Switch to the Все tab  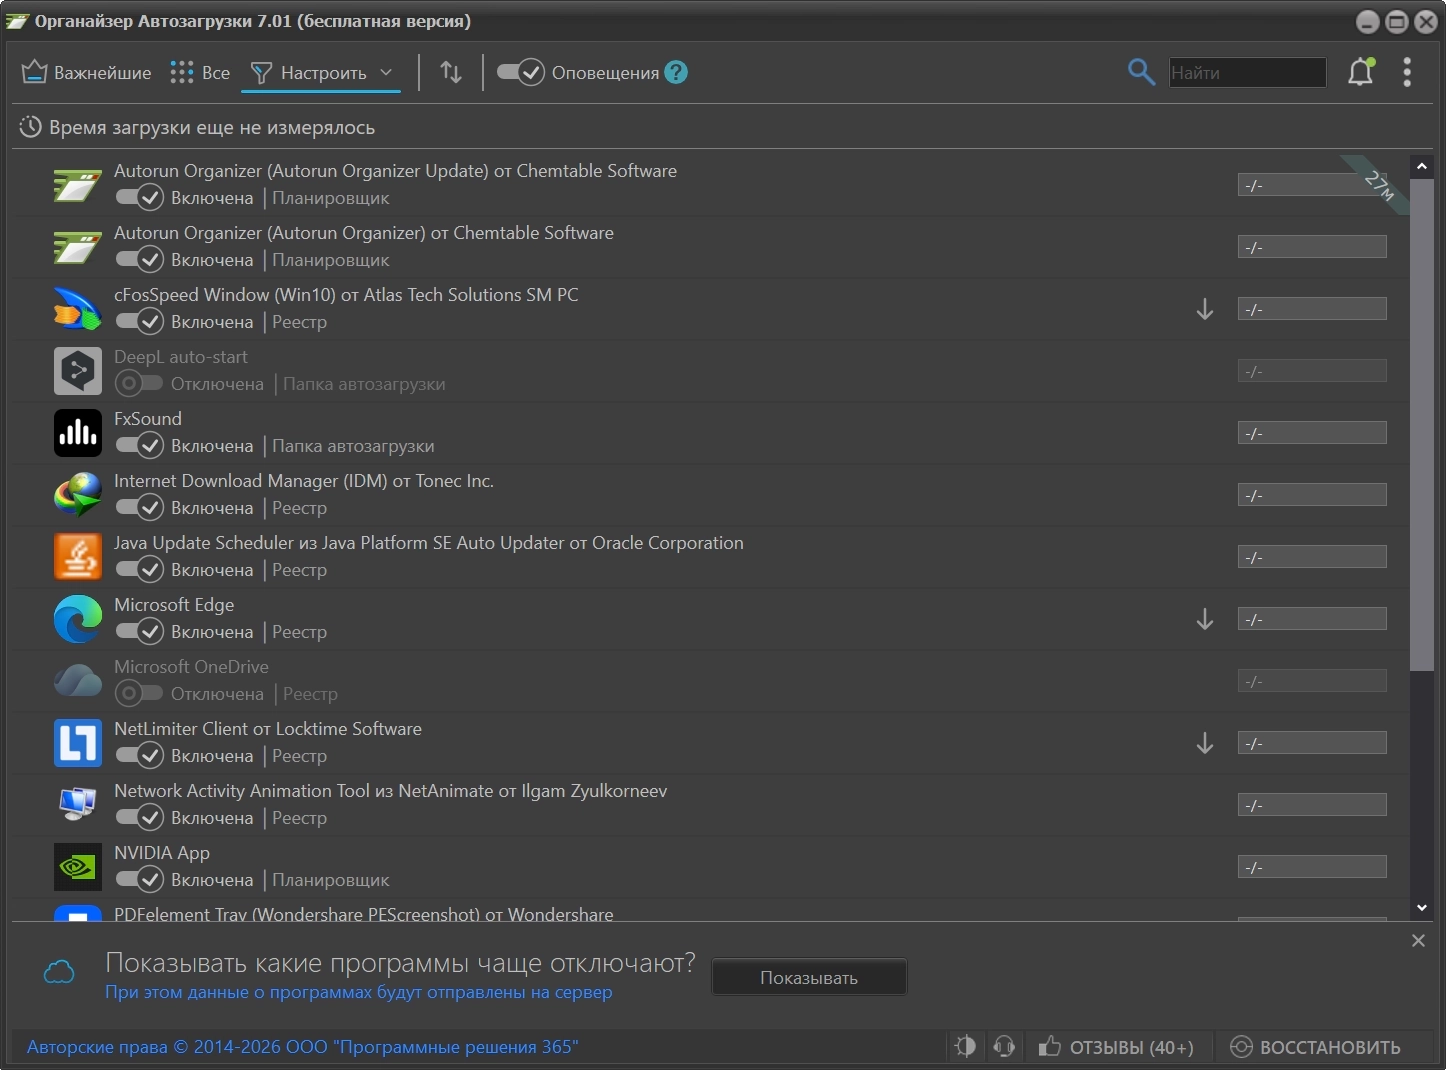[200, 72]
